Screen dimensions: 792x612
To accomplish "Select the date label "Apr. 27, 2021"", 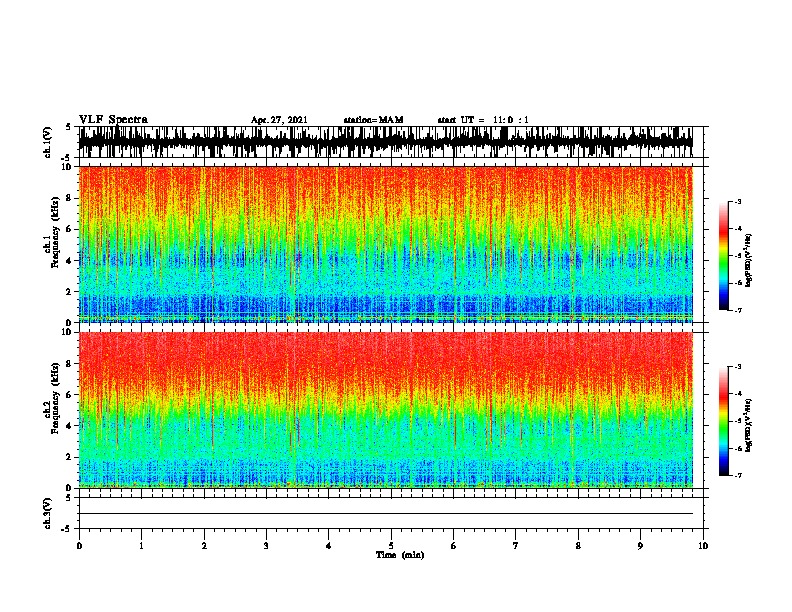I will [279, 120].
